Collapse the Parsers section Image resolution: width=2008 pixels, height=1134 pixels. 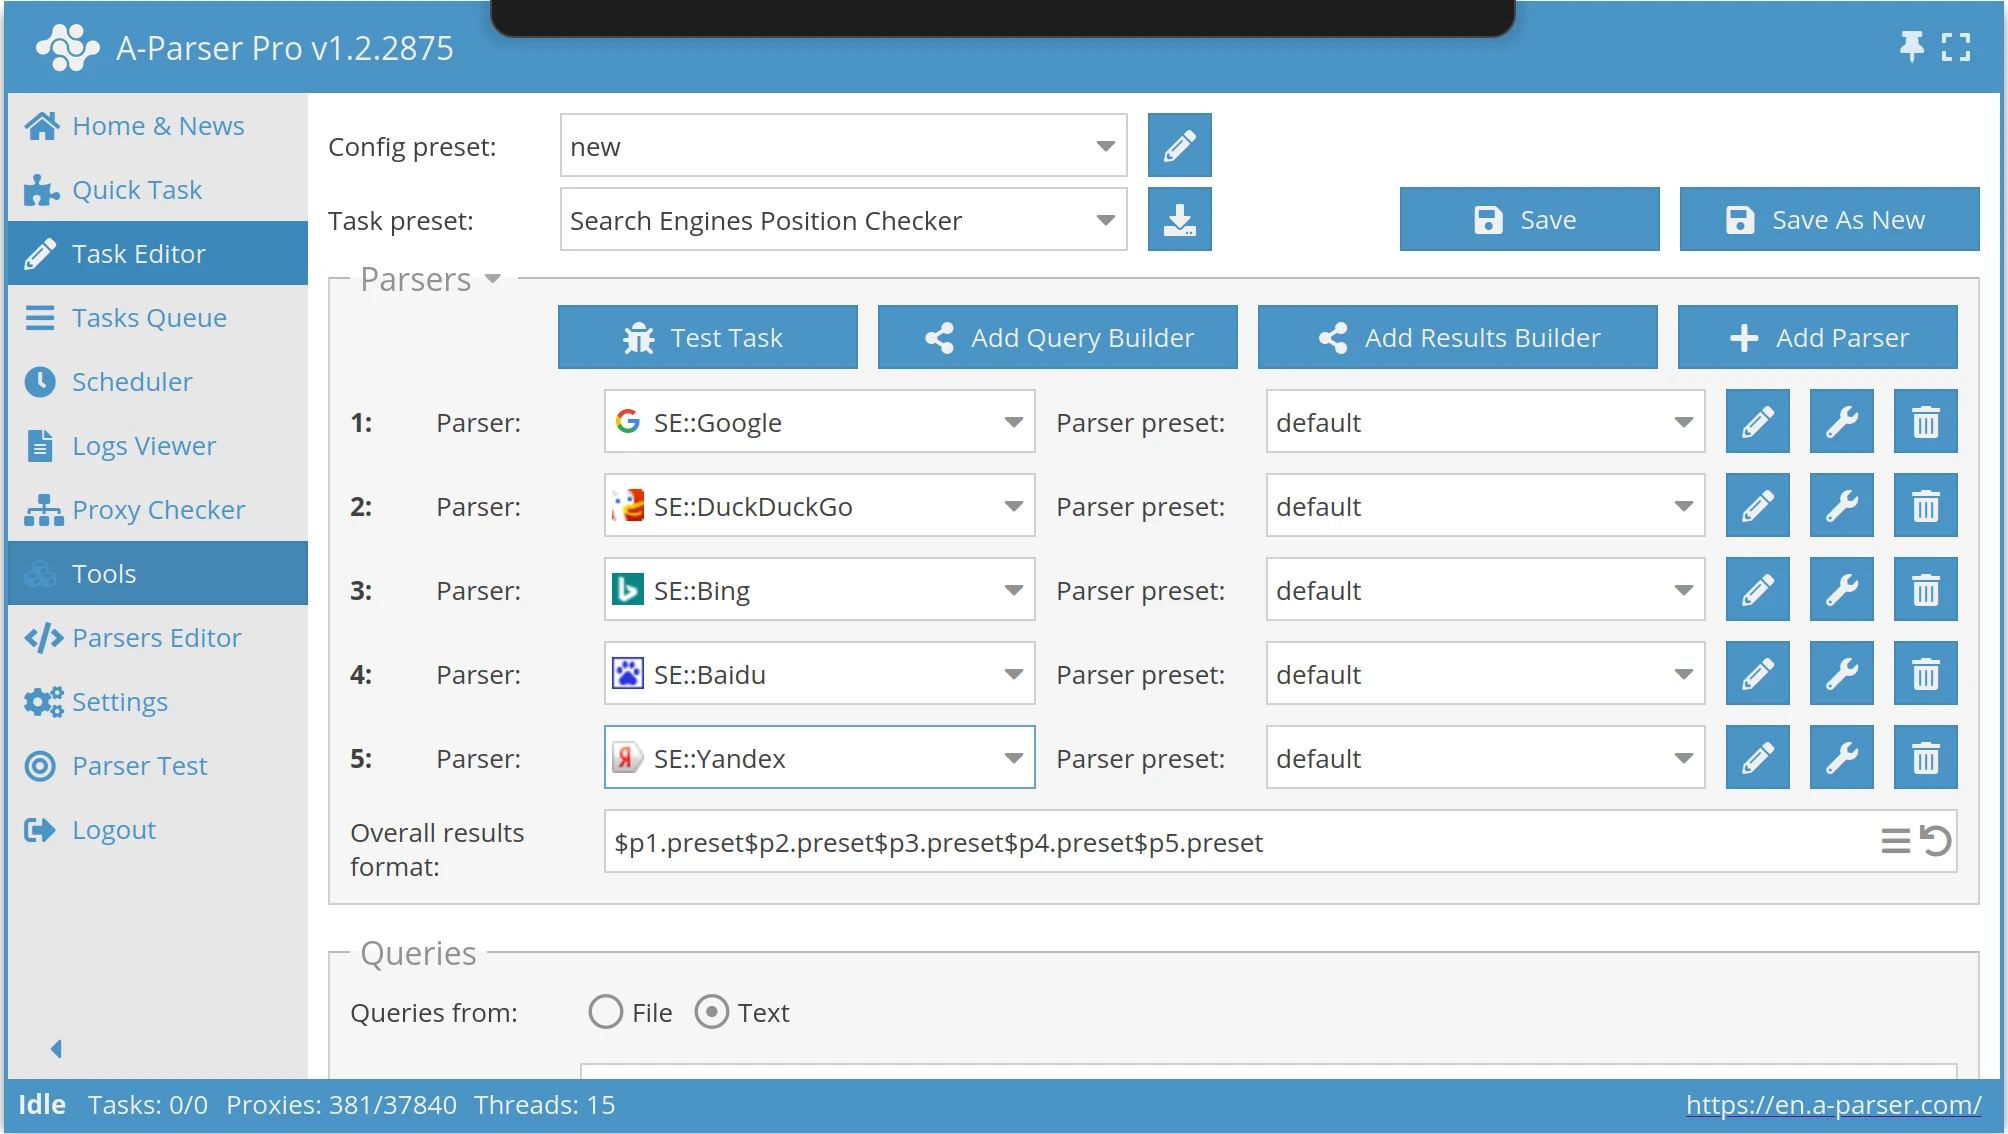pos(492,280)
